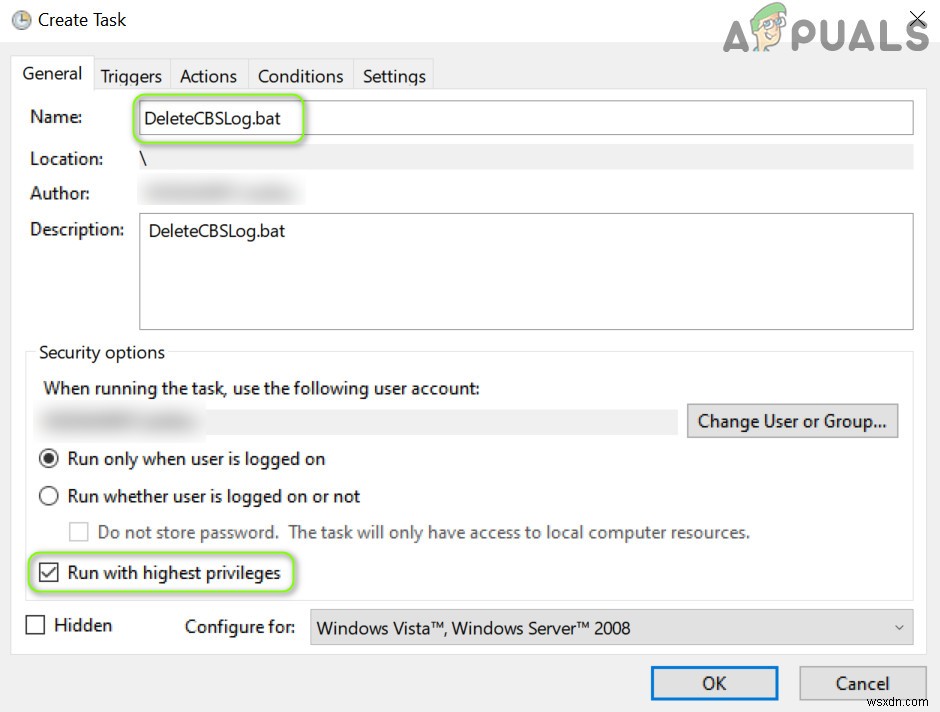Close the Create Task dialog
Screen dimensions: 940x712
pos(917,19)
